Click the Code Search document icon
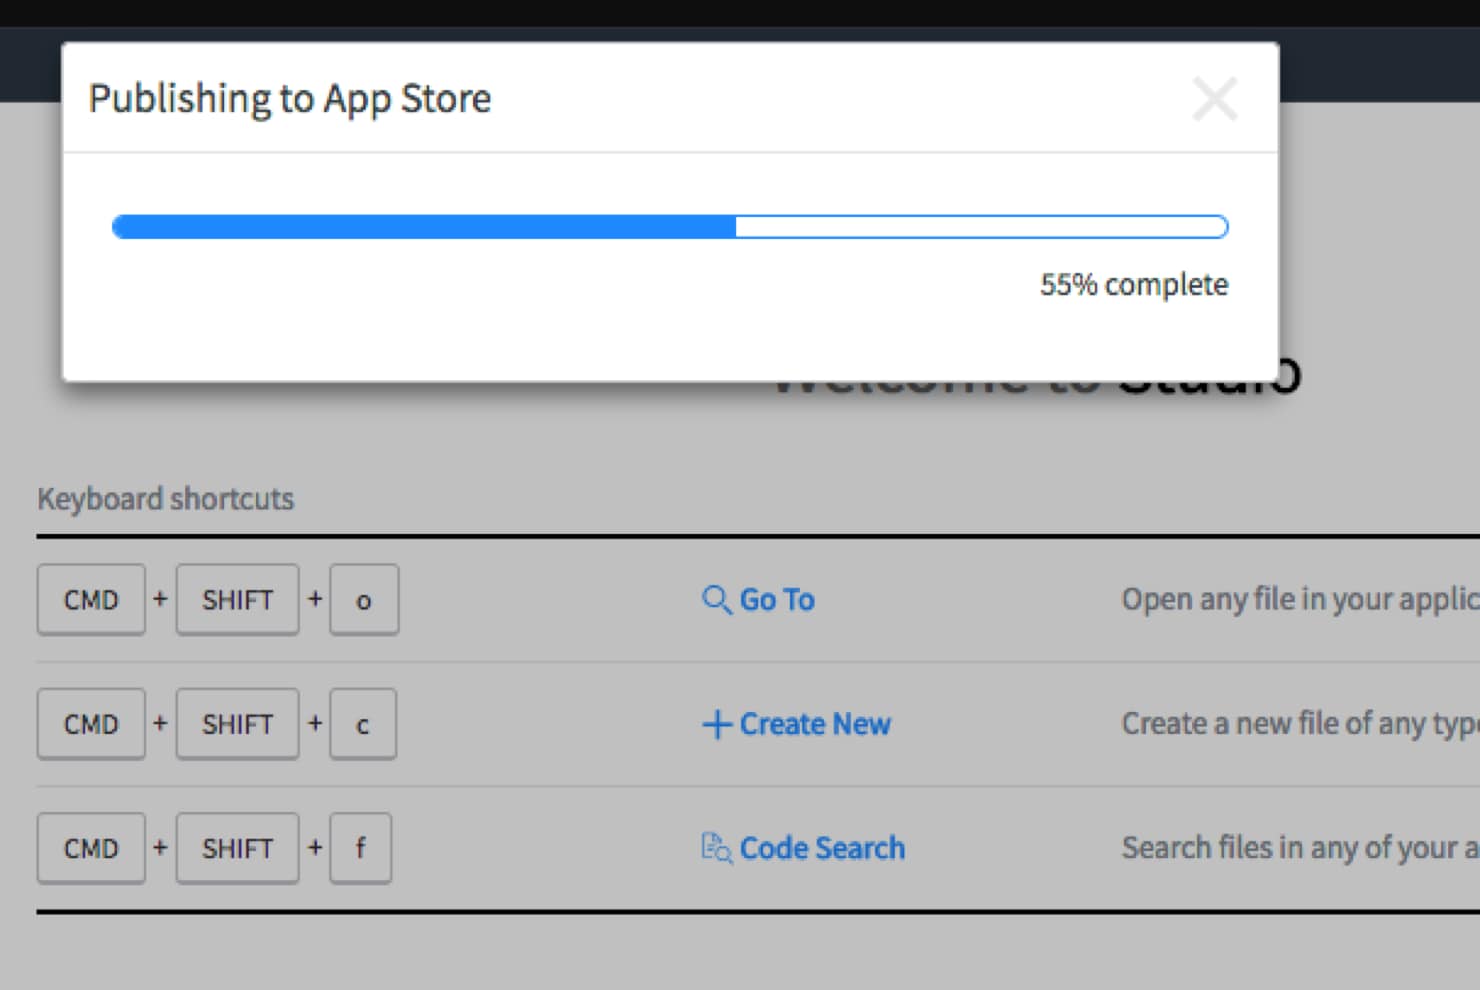Image resolution: width=1480 pixels, height=990 pixels. pyautogui.click(x=714, y=848)
